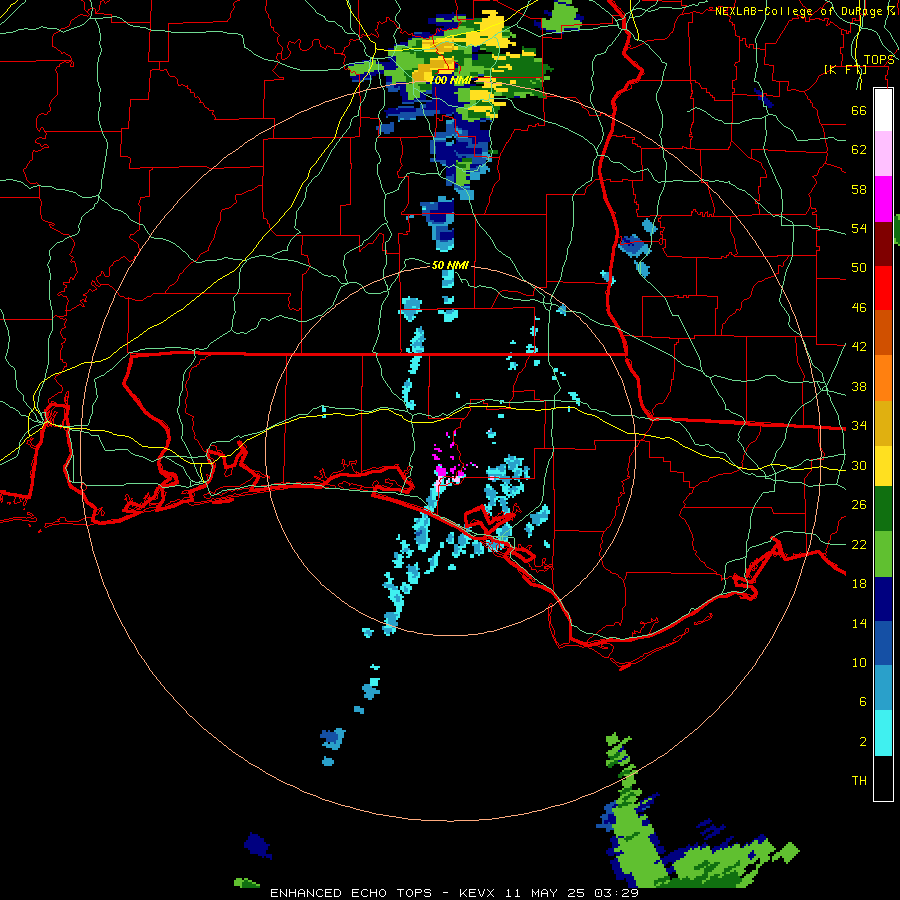Click the gold legend swatch near 34
Screen dimensions: 900x900
pos(883,422)
